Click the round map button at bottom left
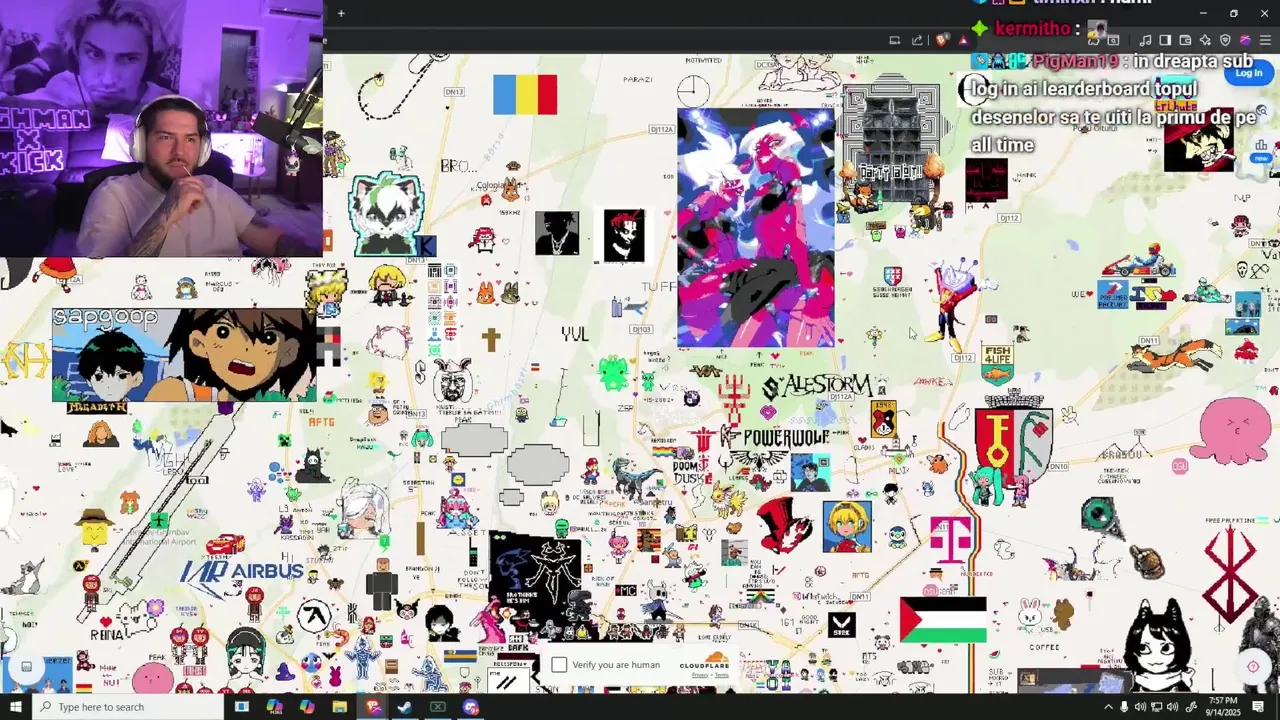Viewport: 1280px width, 720px height. pyautogui.click(x=27, y=666)
